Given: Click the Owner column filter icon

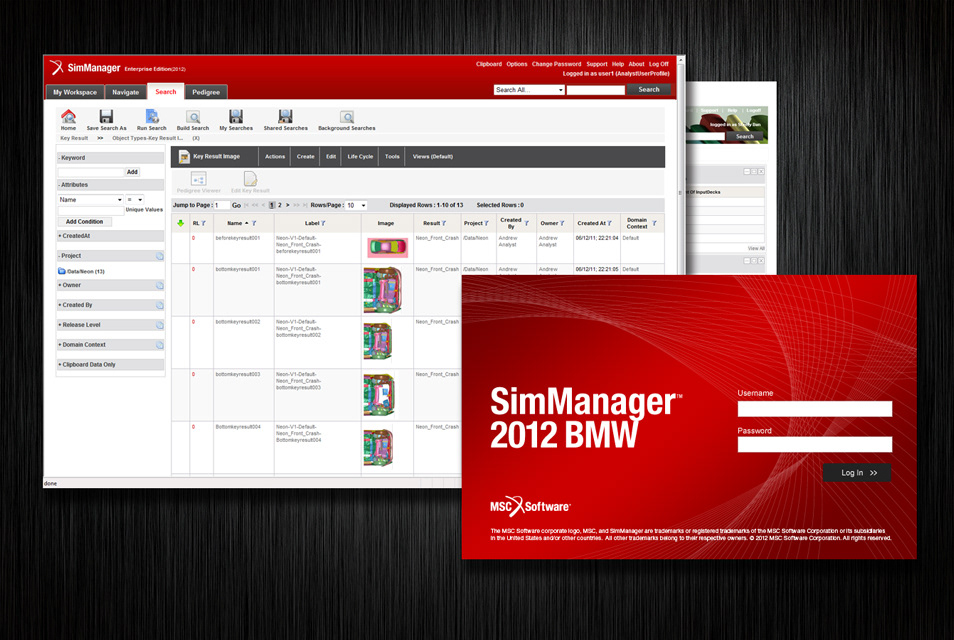Looking at the screenshot, I should click(x=562, y=223).
